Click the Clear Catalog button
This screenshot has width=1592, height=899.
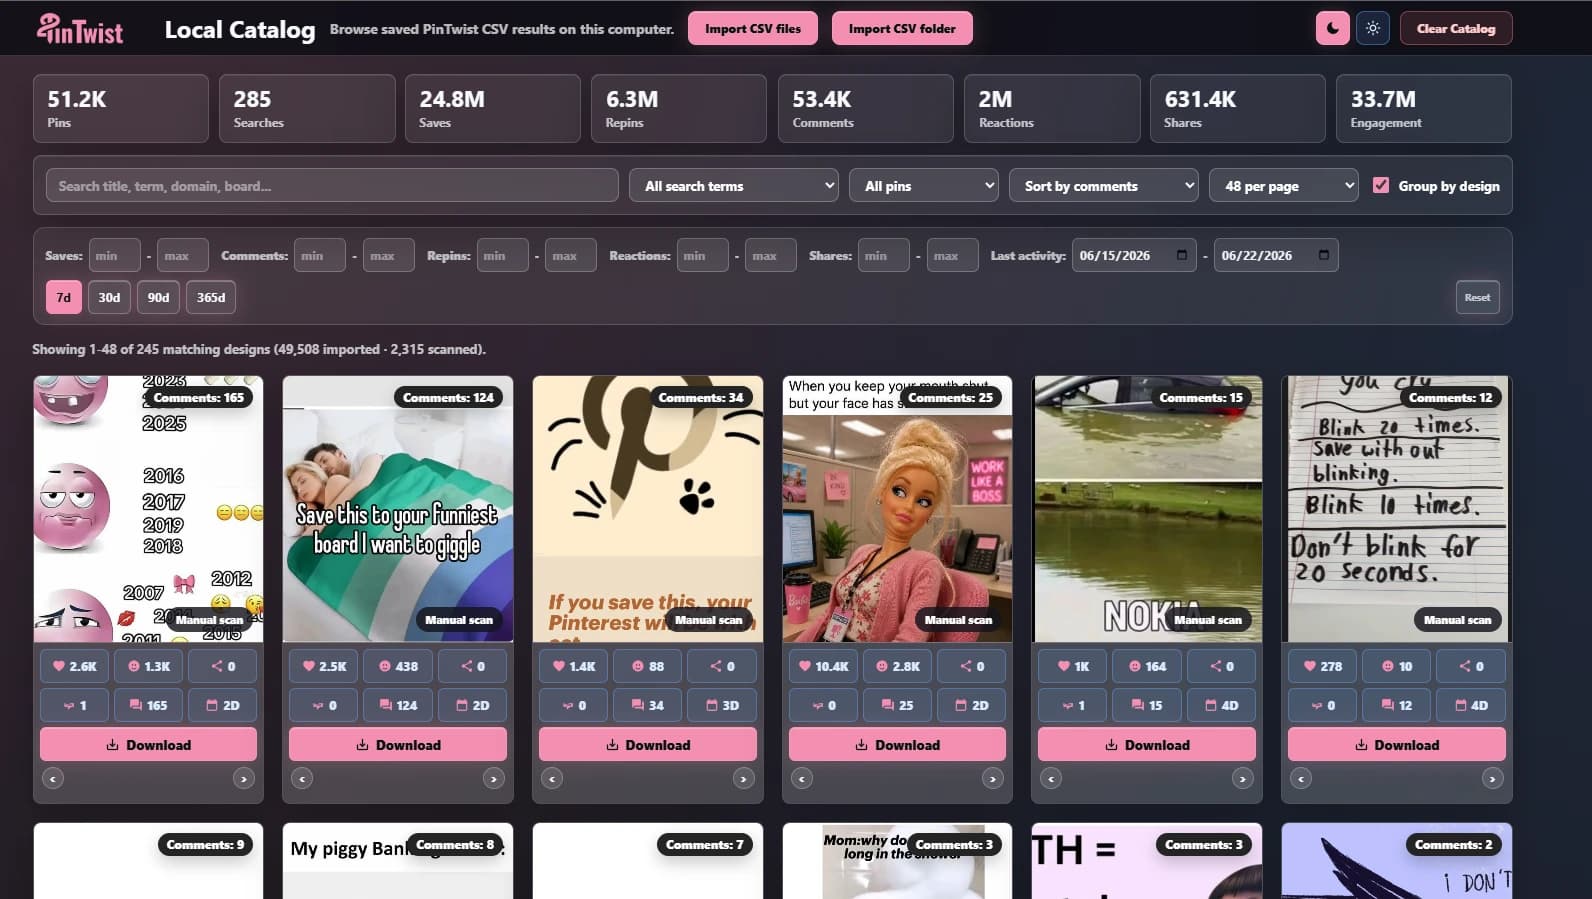coord(1456,28)
